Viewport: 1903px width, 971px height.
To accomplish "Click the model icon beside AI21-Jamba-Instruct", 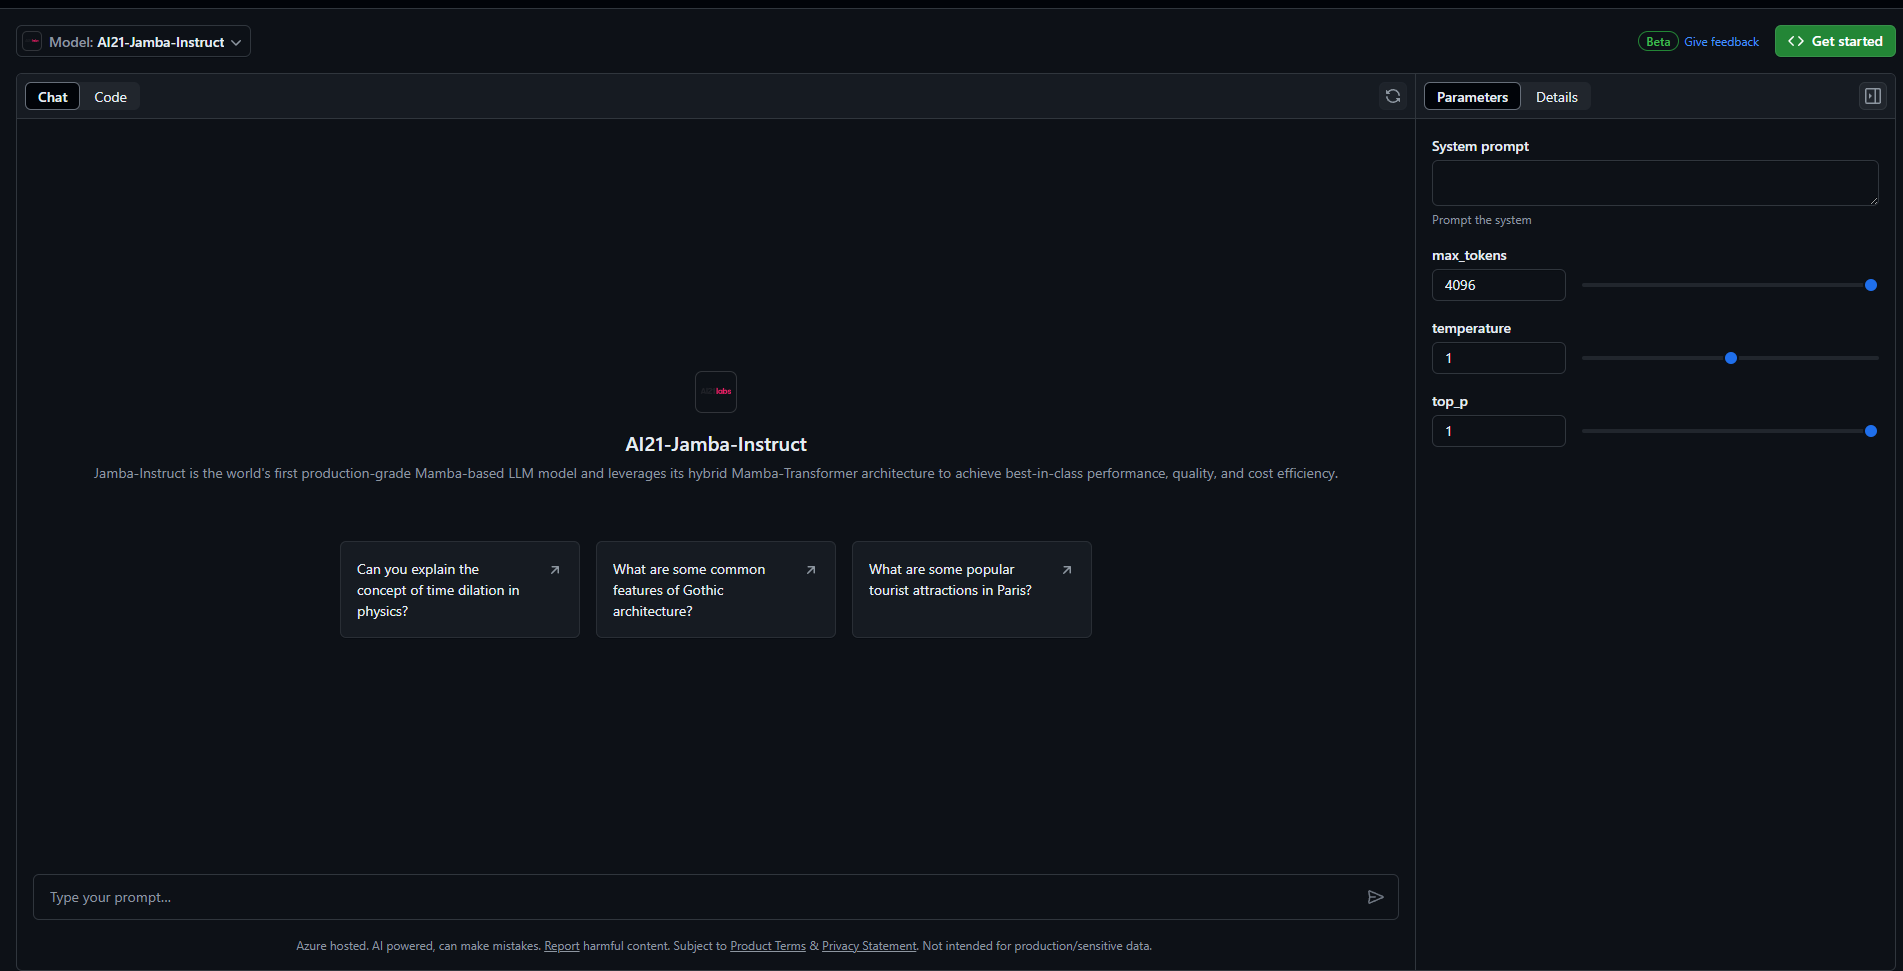I will pos(33,41).
